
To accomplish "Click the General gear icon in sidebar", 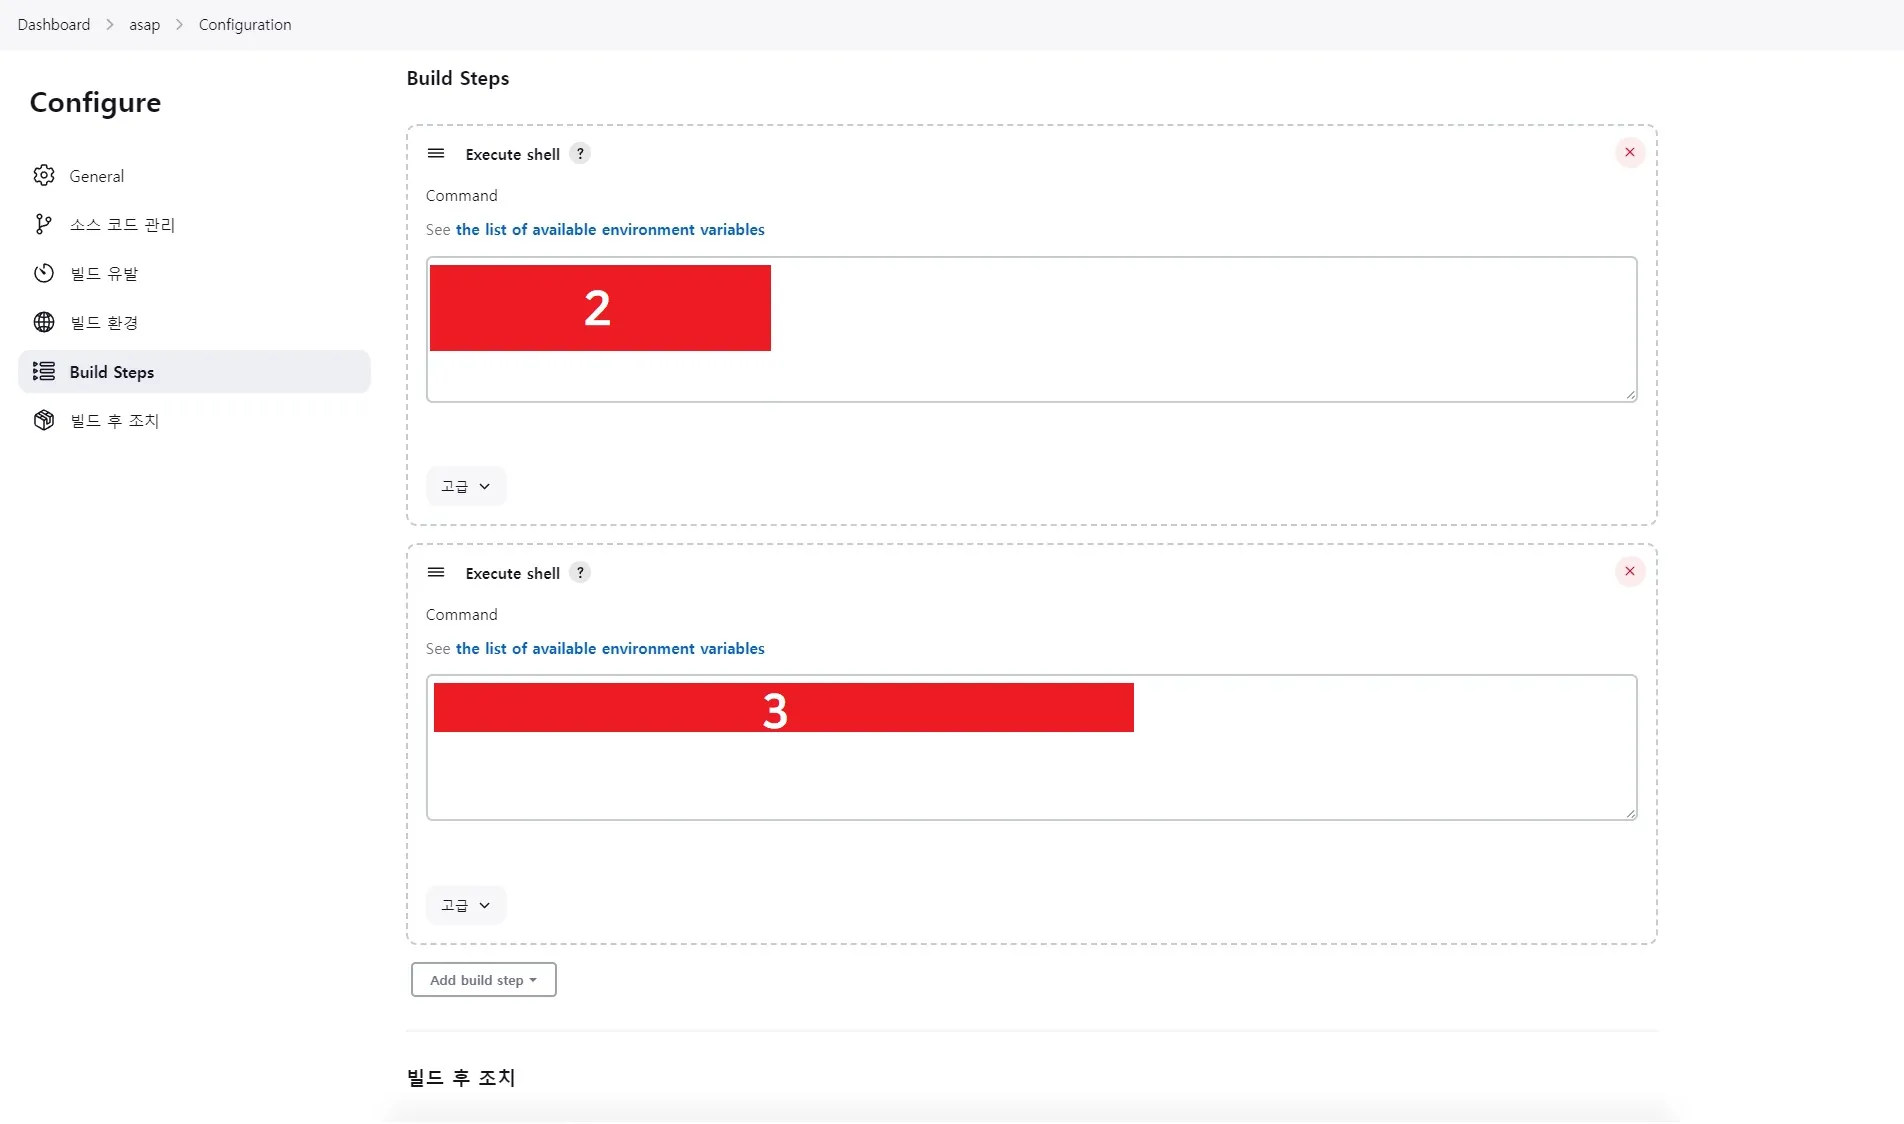I will (44, 176).
